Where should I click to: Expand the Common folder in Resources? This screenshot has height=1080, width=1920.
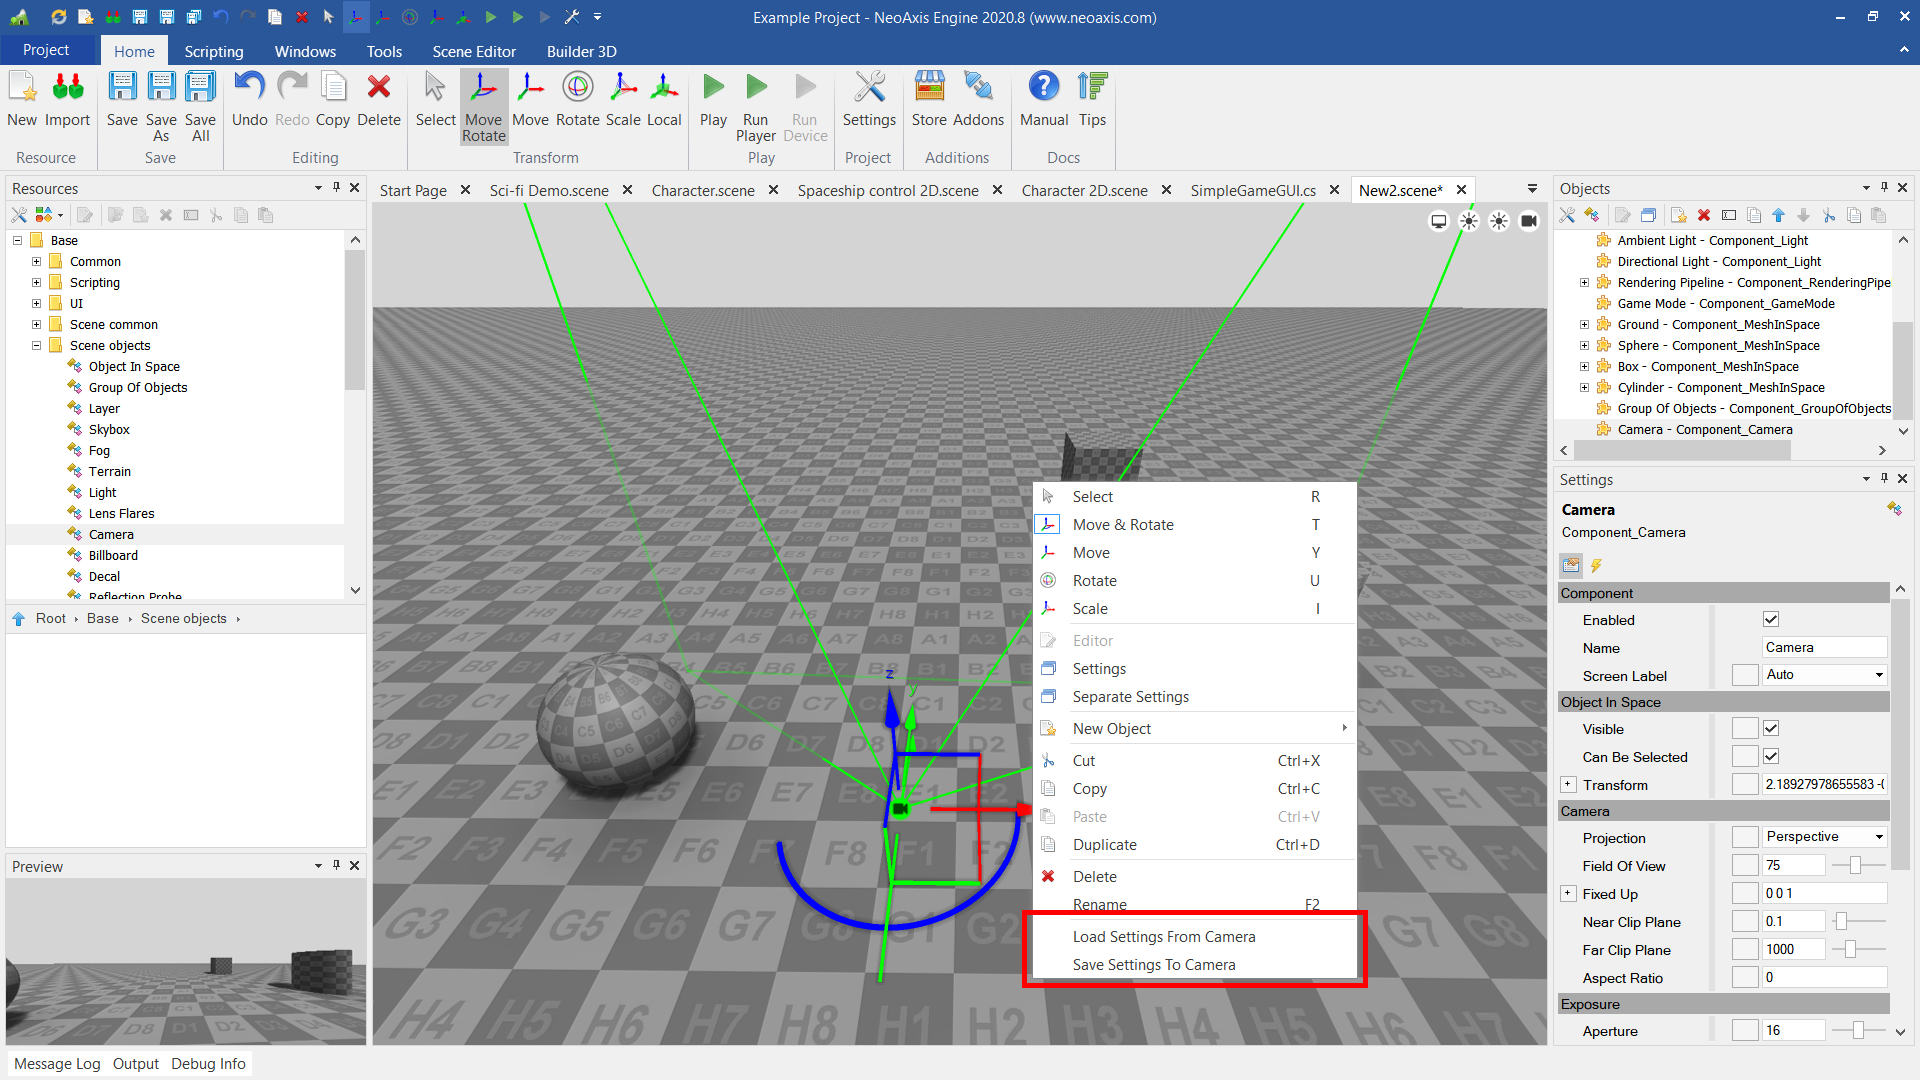coord(37,262)
